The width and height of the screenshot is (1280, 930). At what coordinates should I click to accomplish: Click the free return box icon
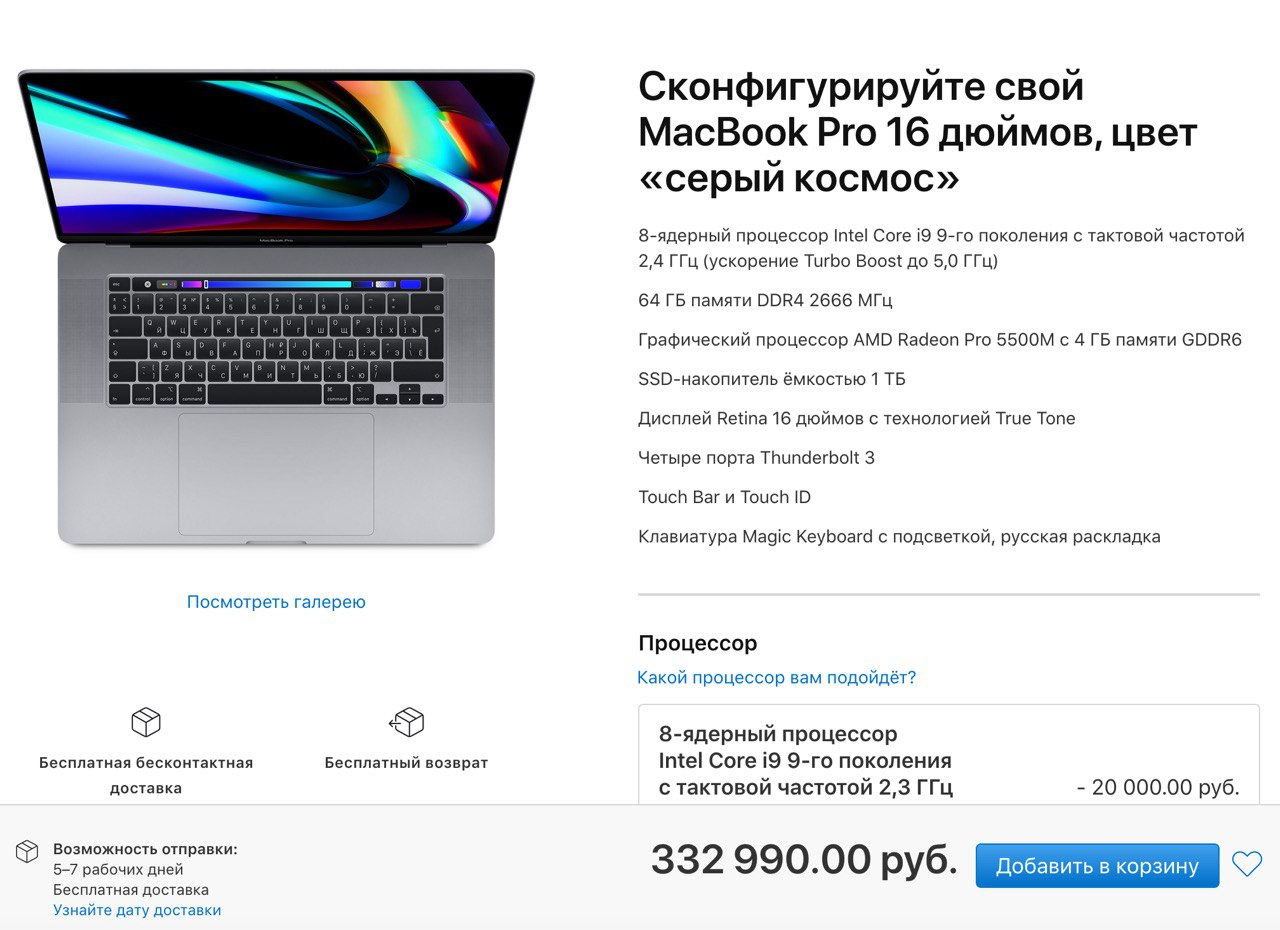(406, 722)
